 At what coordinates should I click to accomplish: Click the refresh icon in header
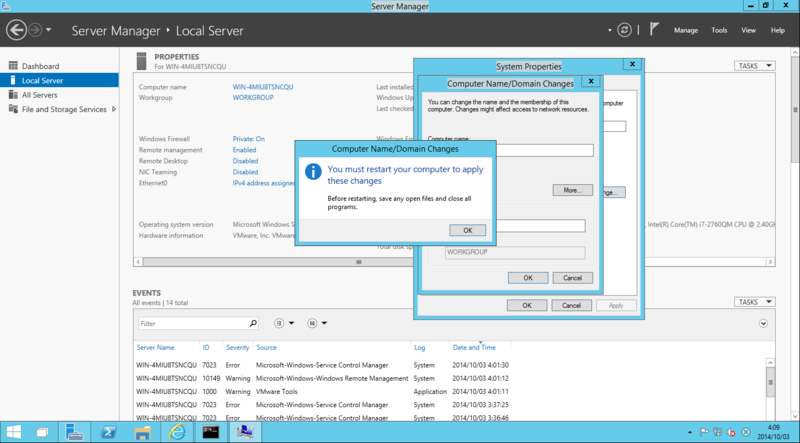point(624,30)
